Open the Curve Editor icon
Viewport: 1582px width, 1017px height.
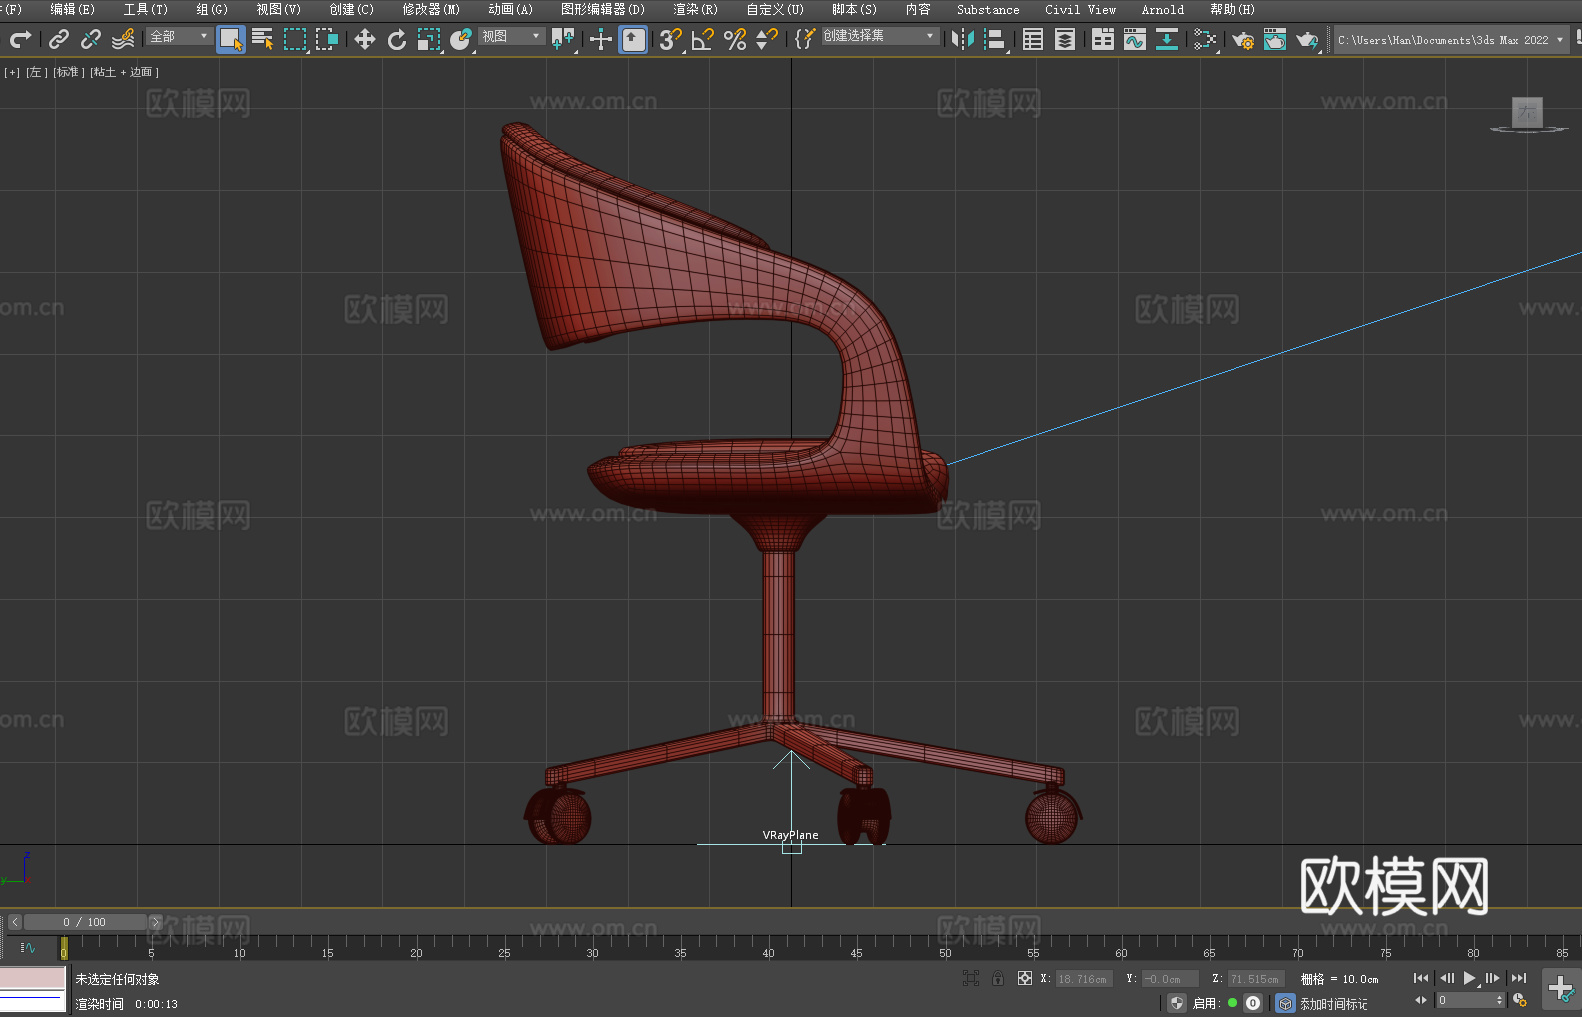tap(1135, 39)
